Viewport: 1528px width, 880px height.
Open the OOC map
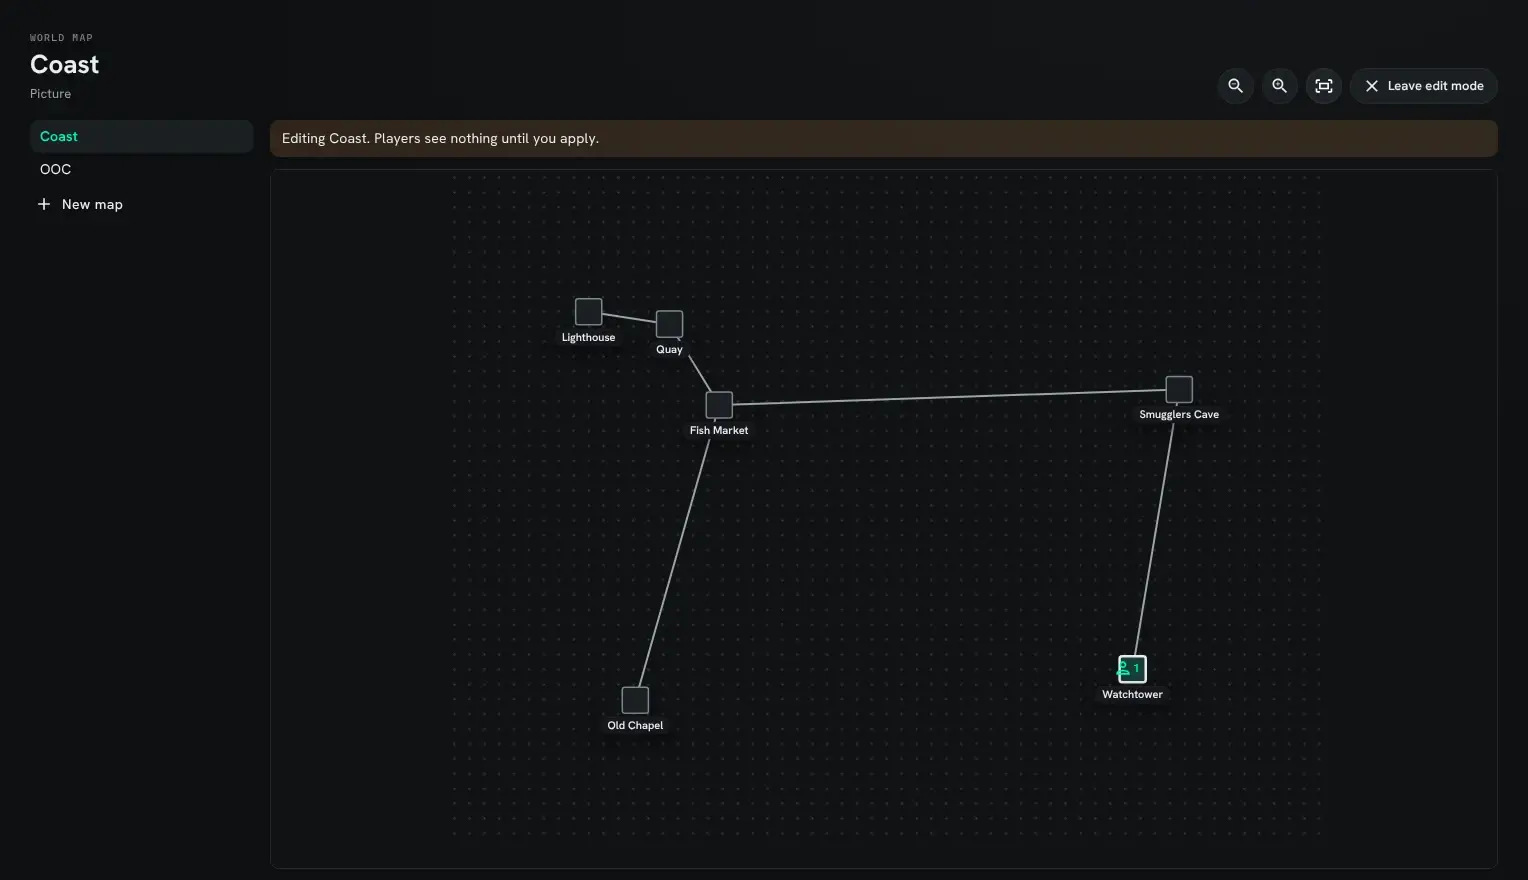[x=141, y=170]
